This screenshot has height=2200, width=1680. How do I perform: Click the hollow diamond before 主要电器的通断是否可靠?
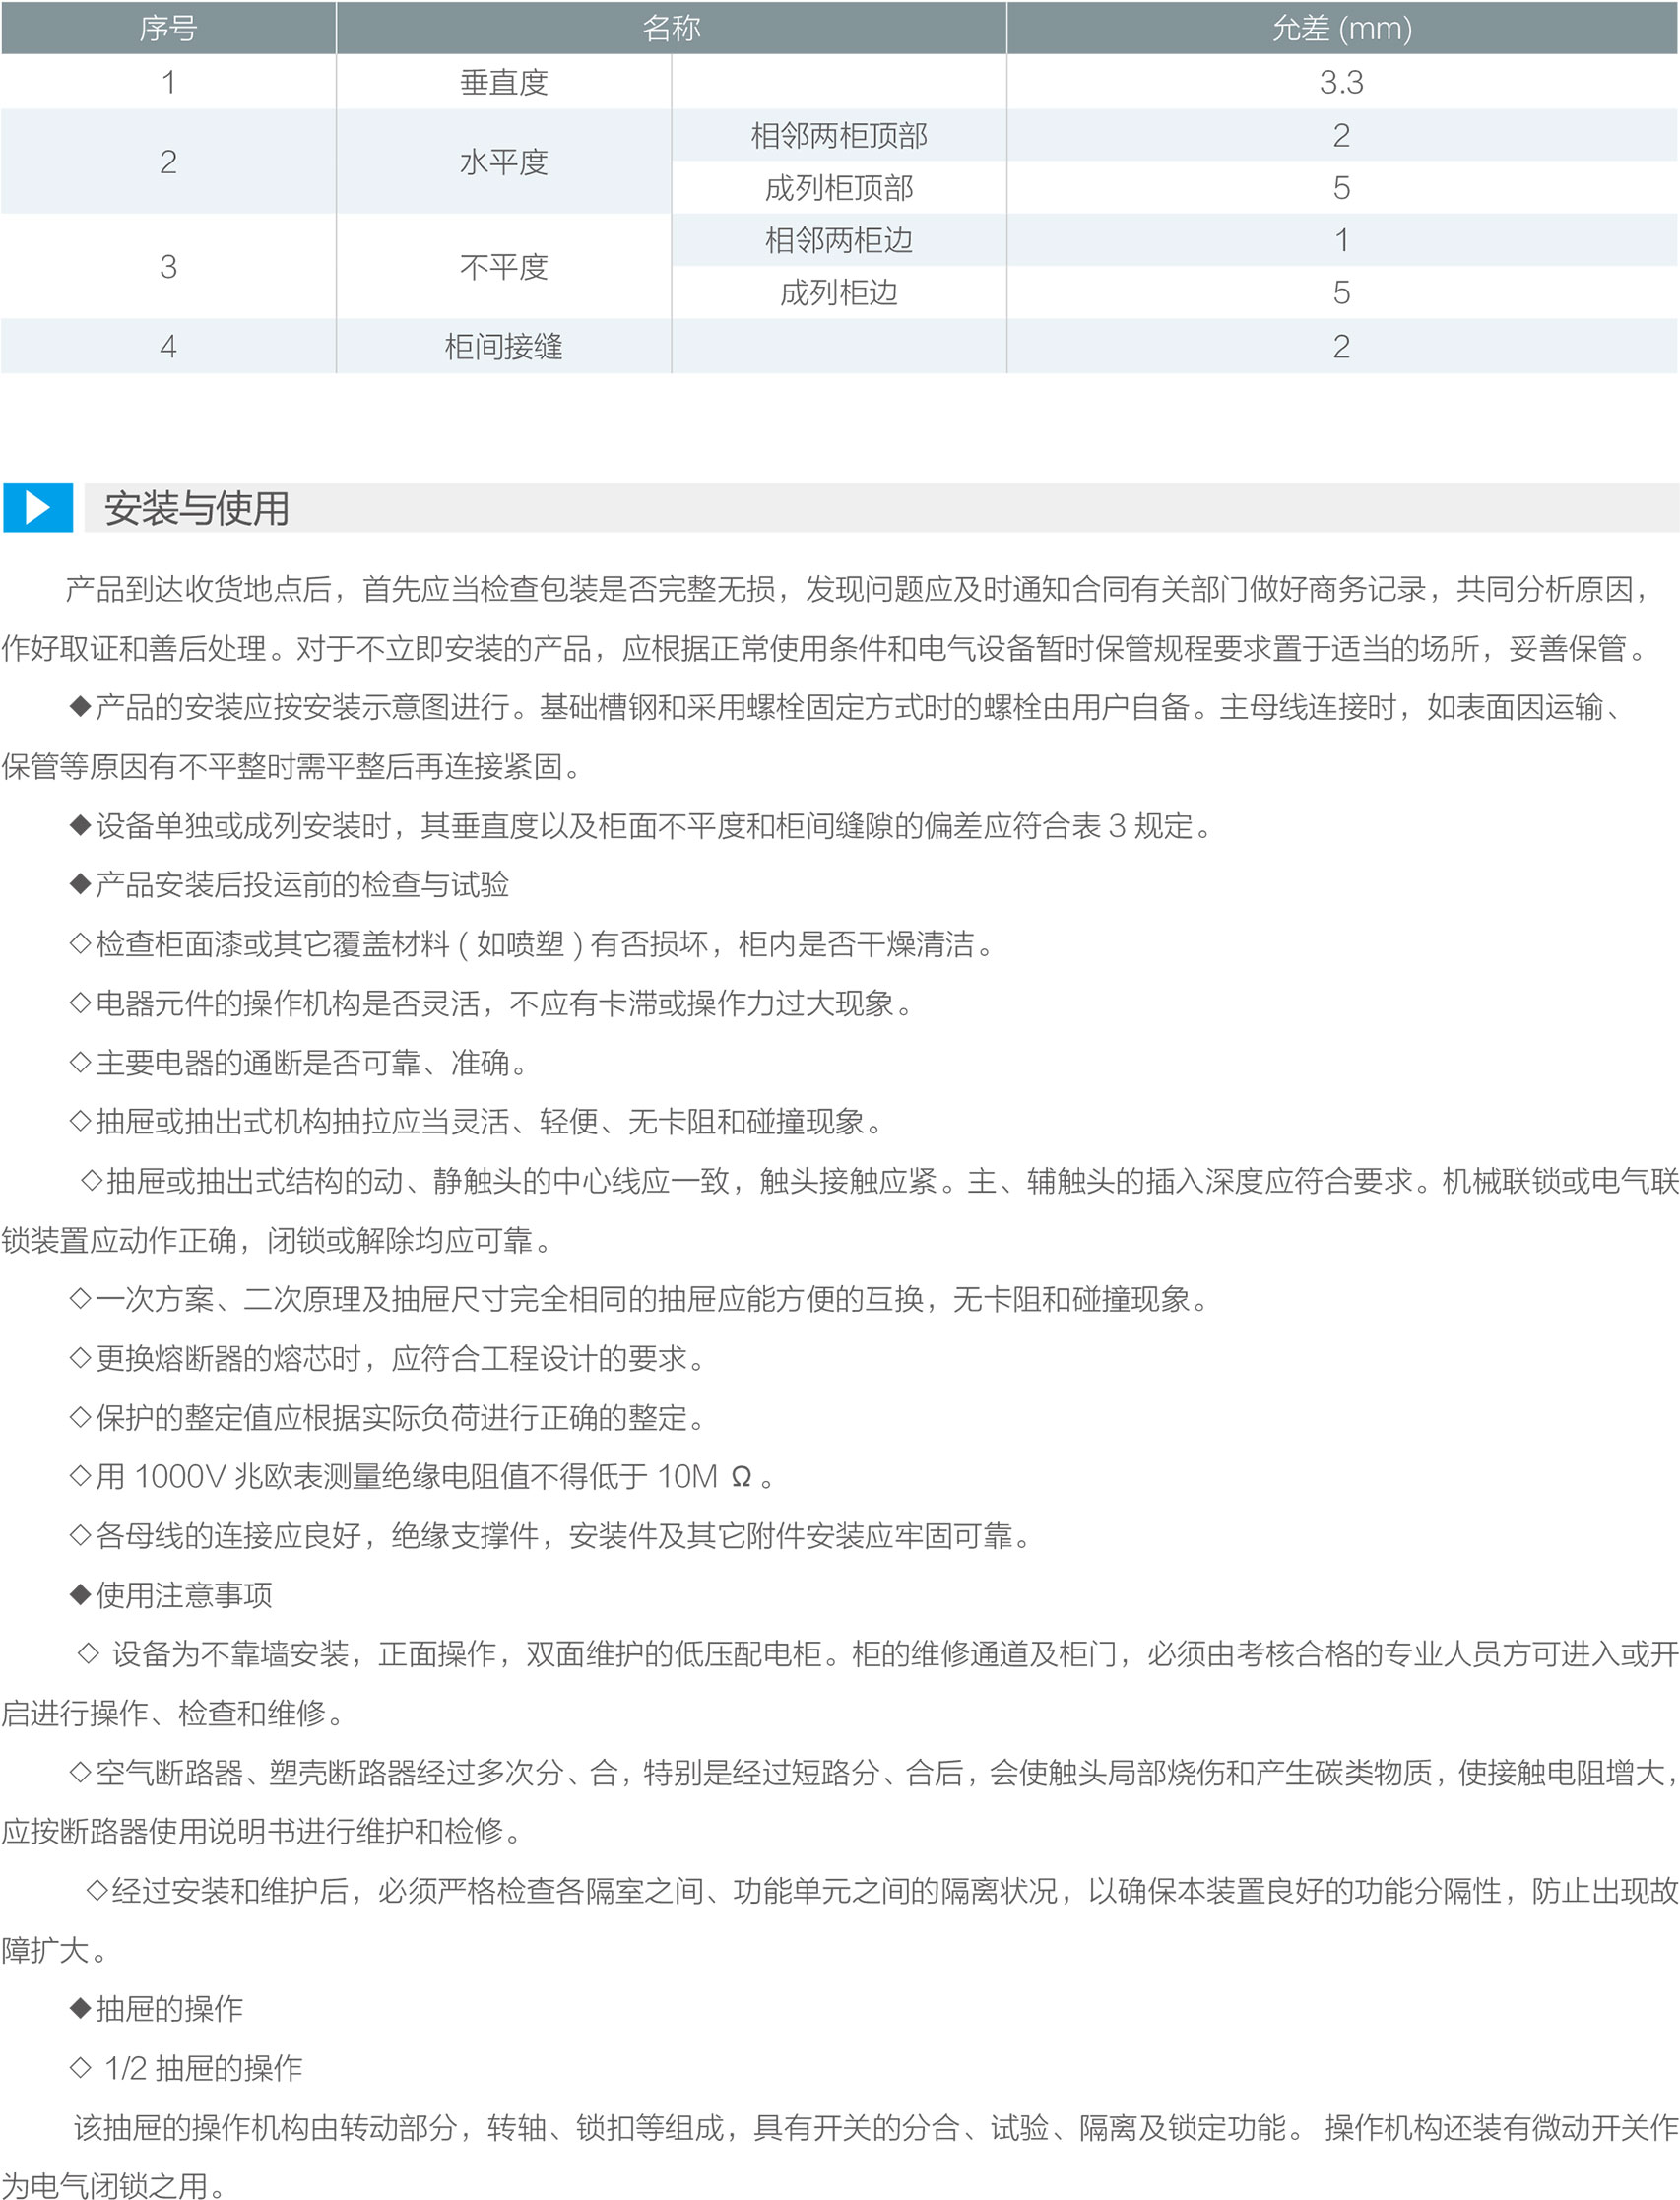(x=81, y=1062)
